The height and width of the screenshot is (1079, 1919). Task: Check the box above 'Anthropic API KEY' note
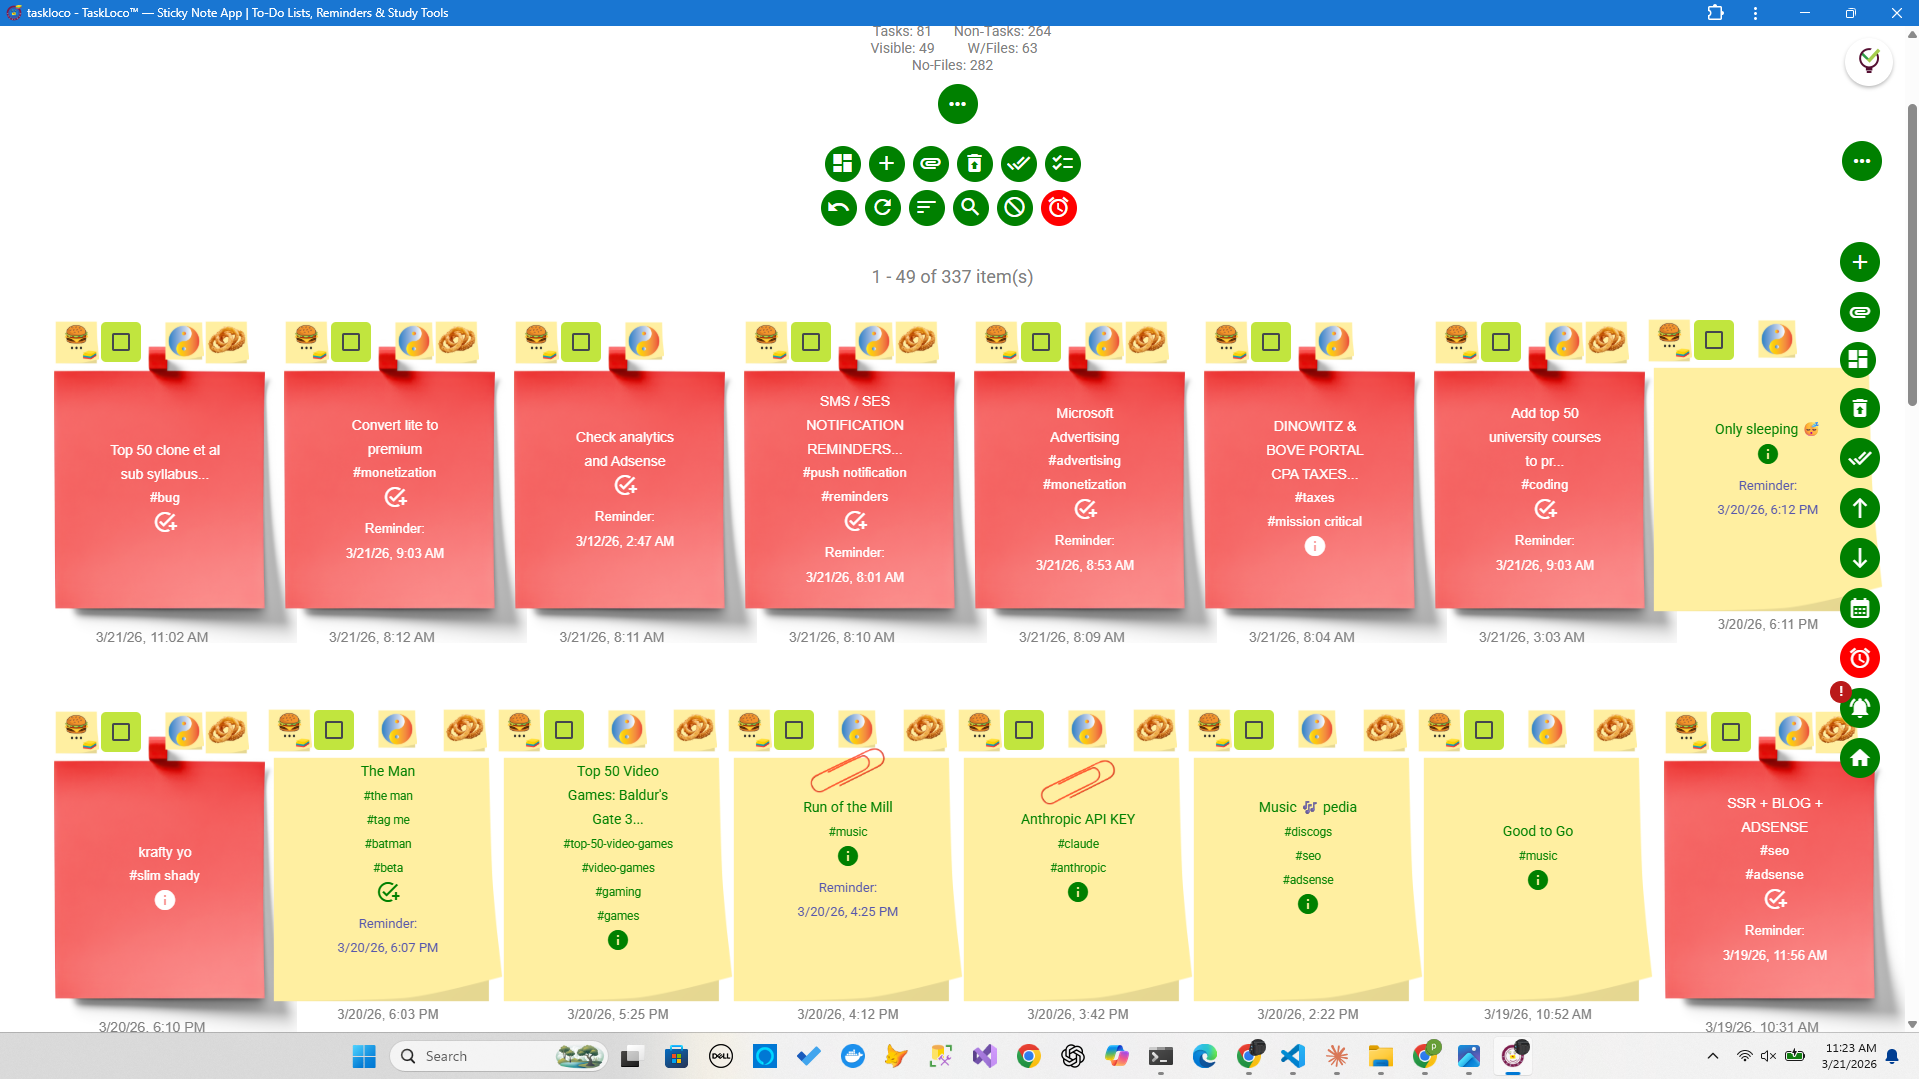tap(1024, 730)
